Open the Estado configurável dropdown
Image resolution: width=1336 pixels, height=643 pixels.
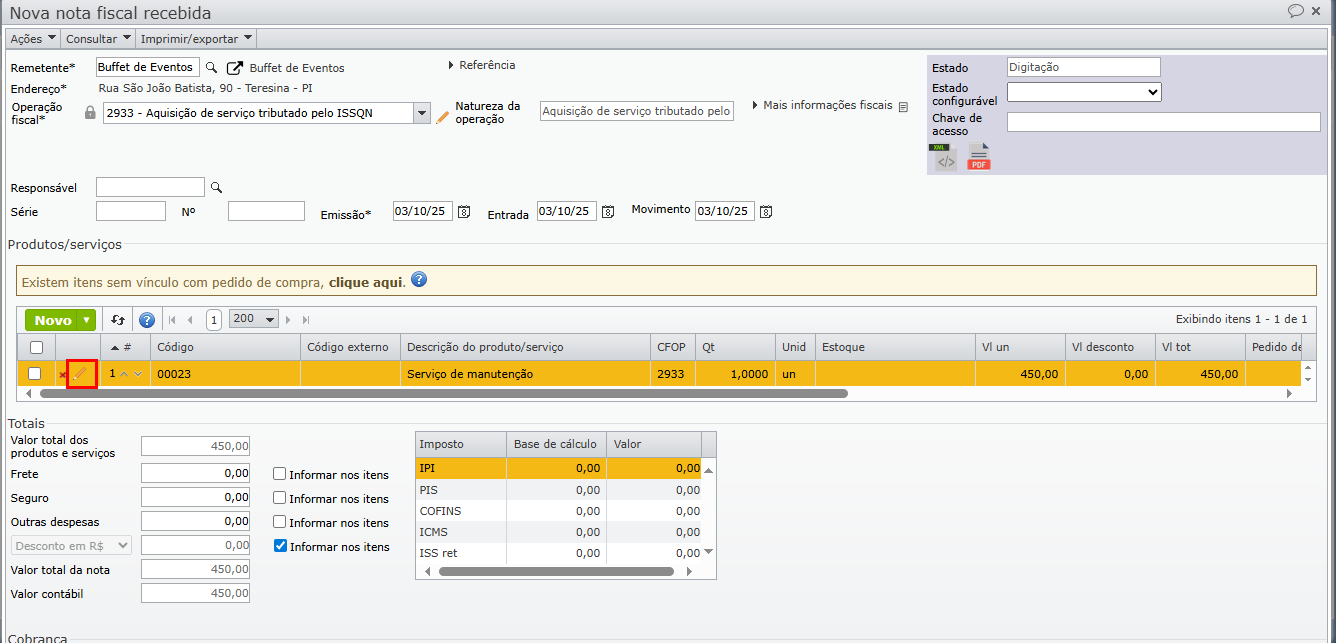(1083, 92)
